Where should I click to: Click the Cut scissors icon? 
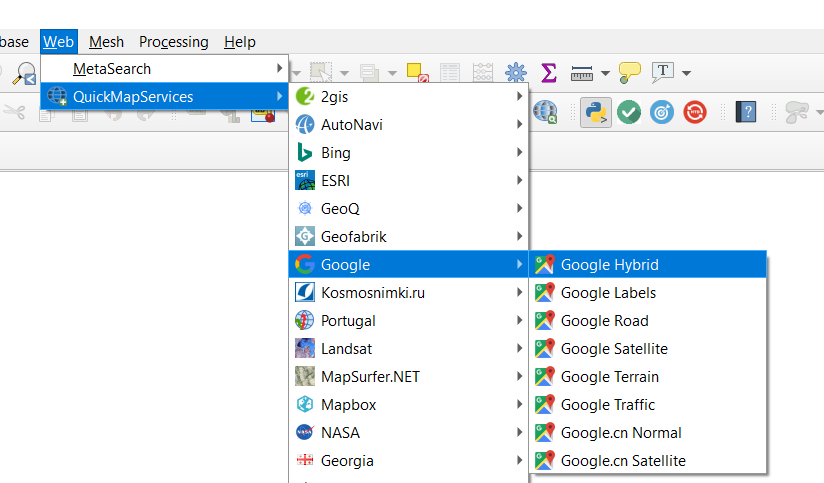[14, 111]
